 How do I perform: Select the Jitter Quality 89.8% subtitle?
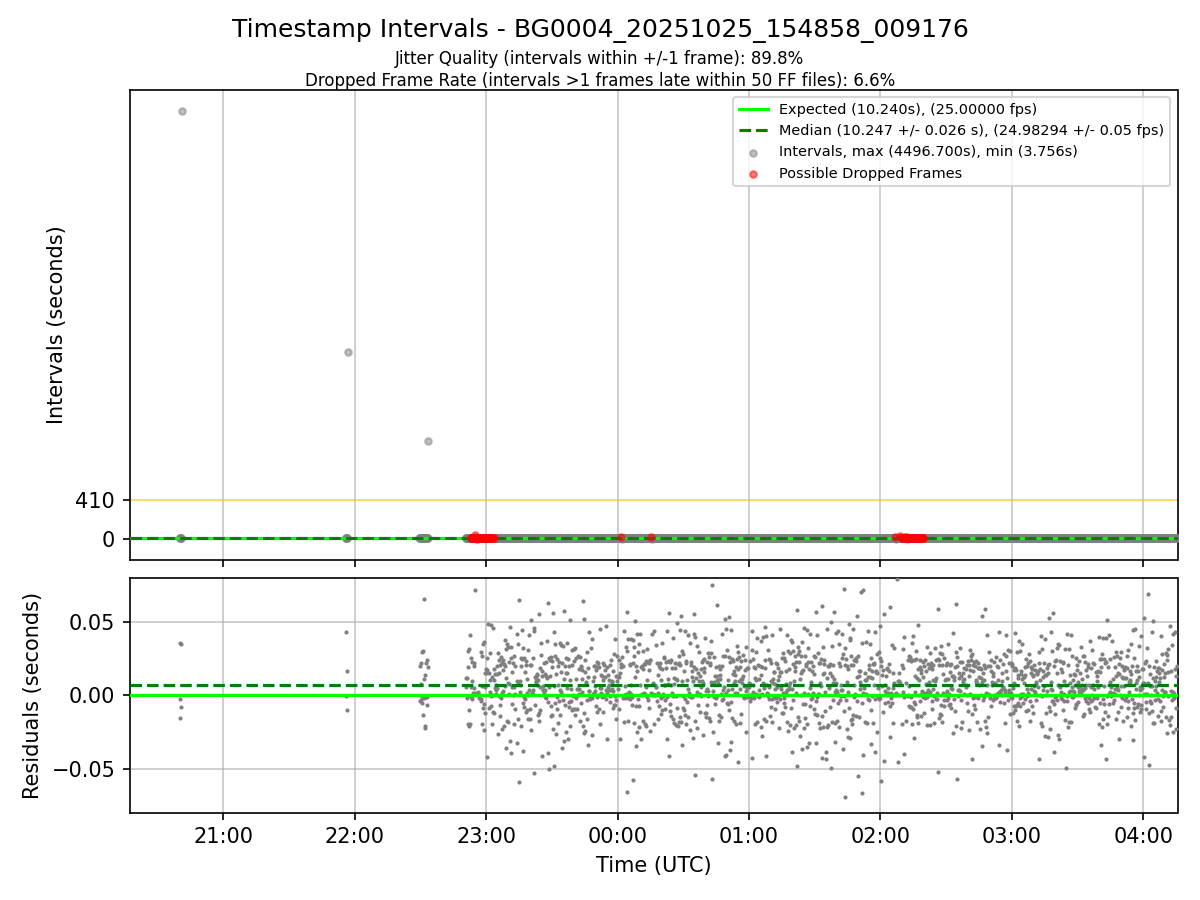point(599,58)
